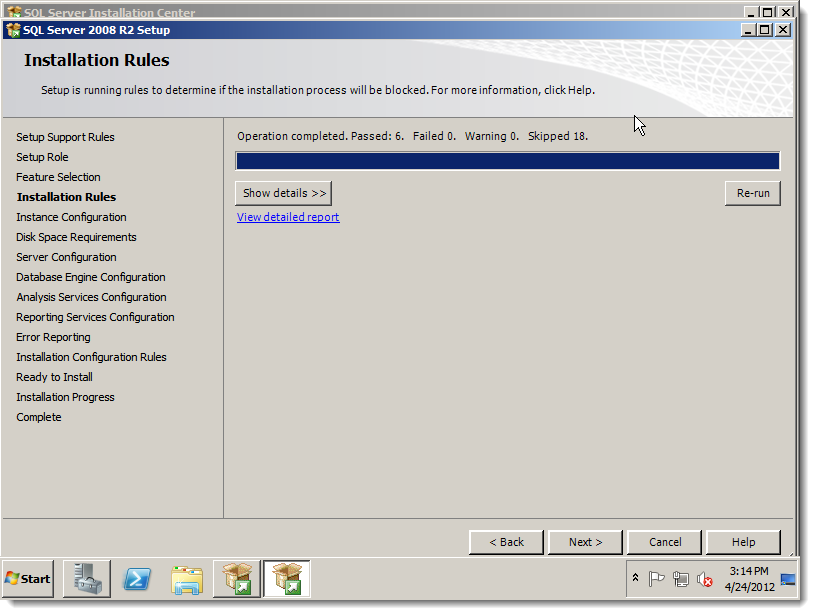Click the 'Installation Rules' page heading
This screenshot has width=815, height=615.
tap(97, 60)
